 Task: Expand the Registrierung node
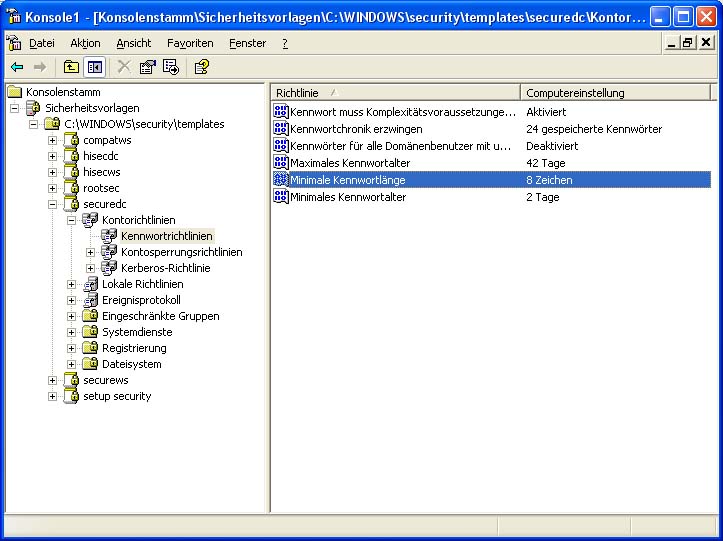71,348
